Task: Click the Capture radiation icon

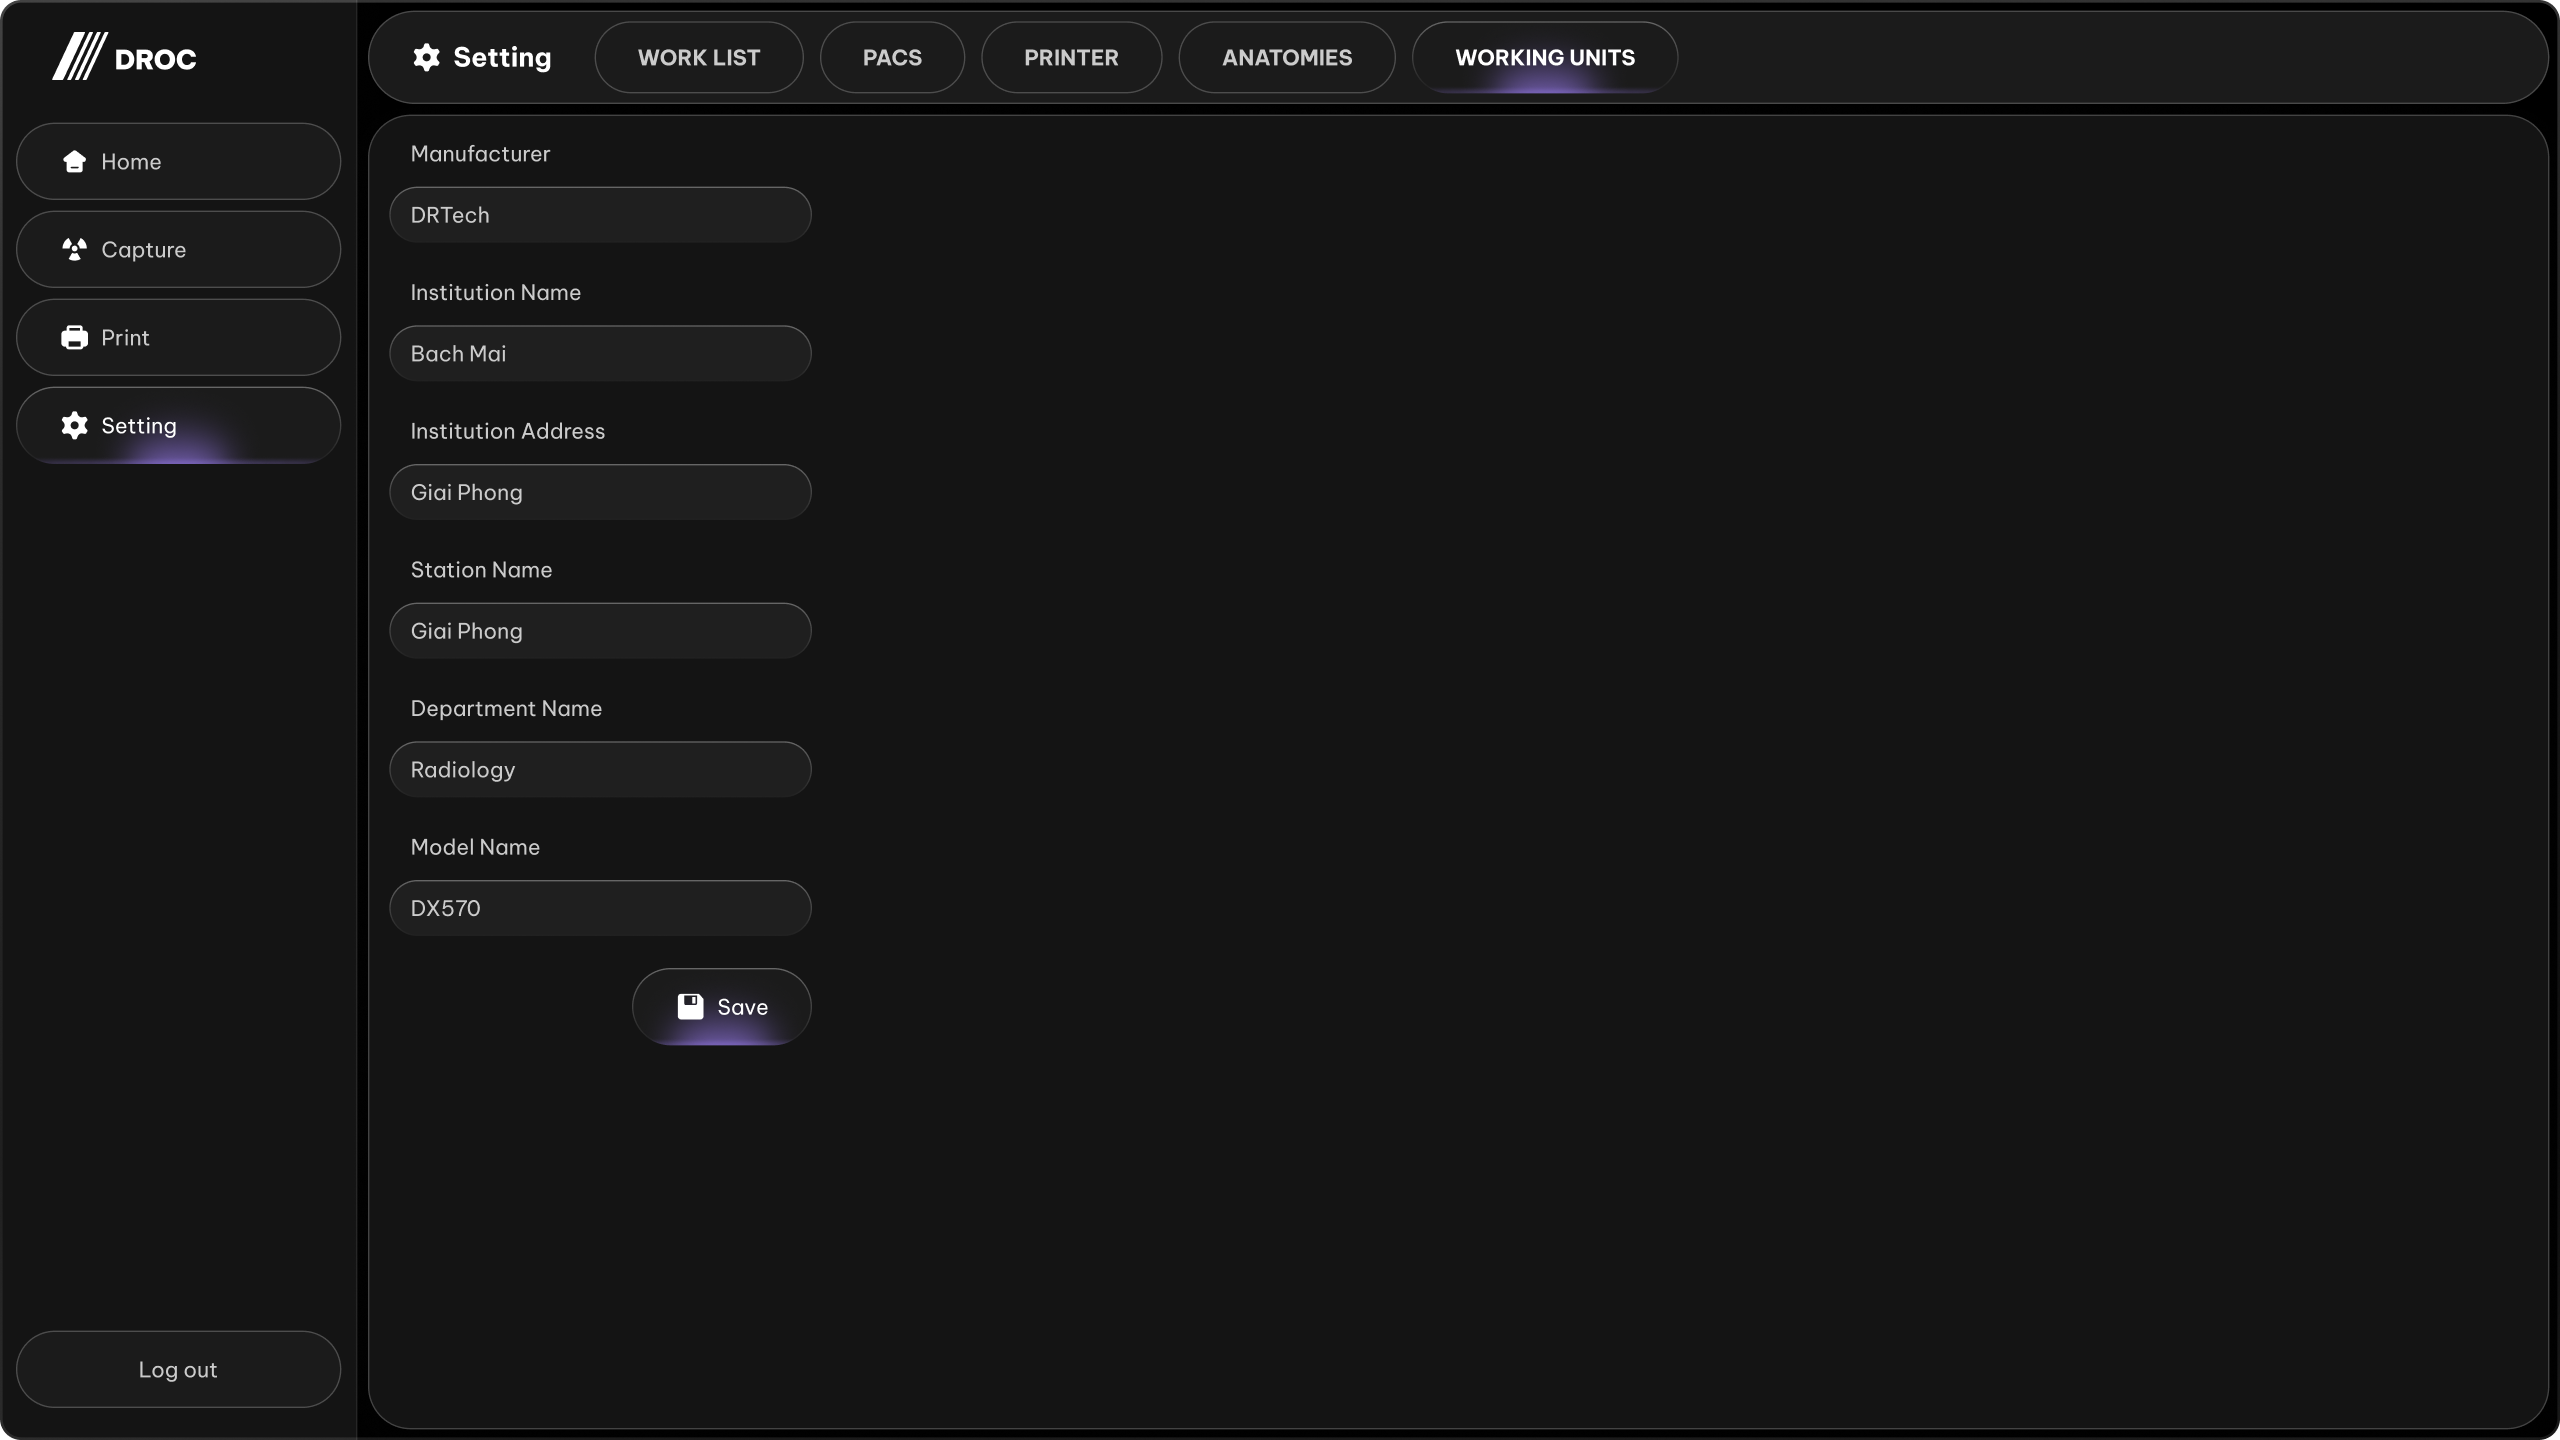Action: click(74, 249)
